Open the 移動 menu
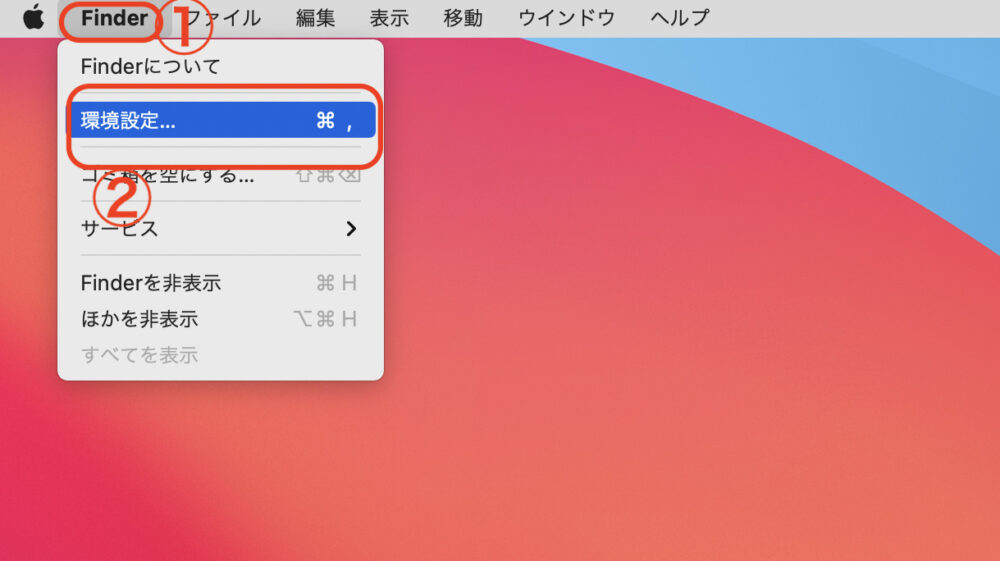Viewport: 1000px width, 561px height. tap(463, 18)
